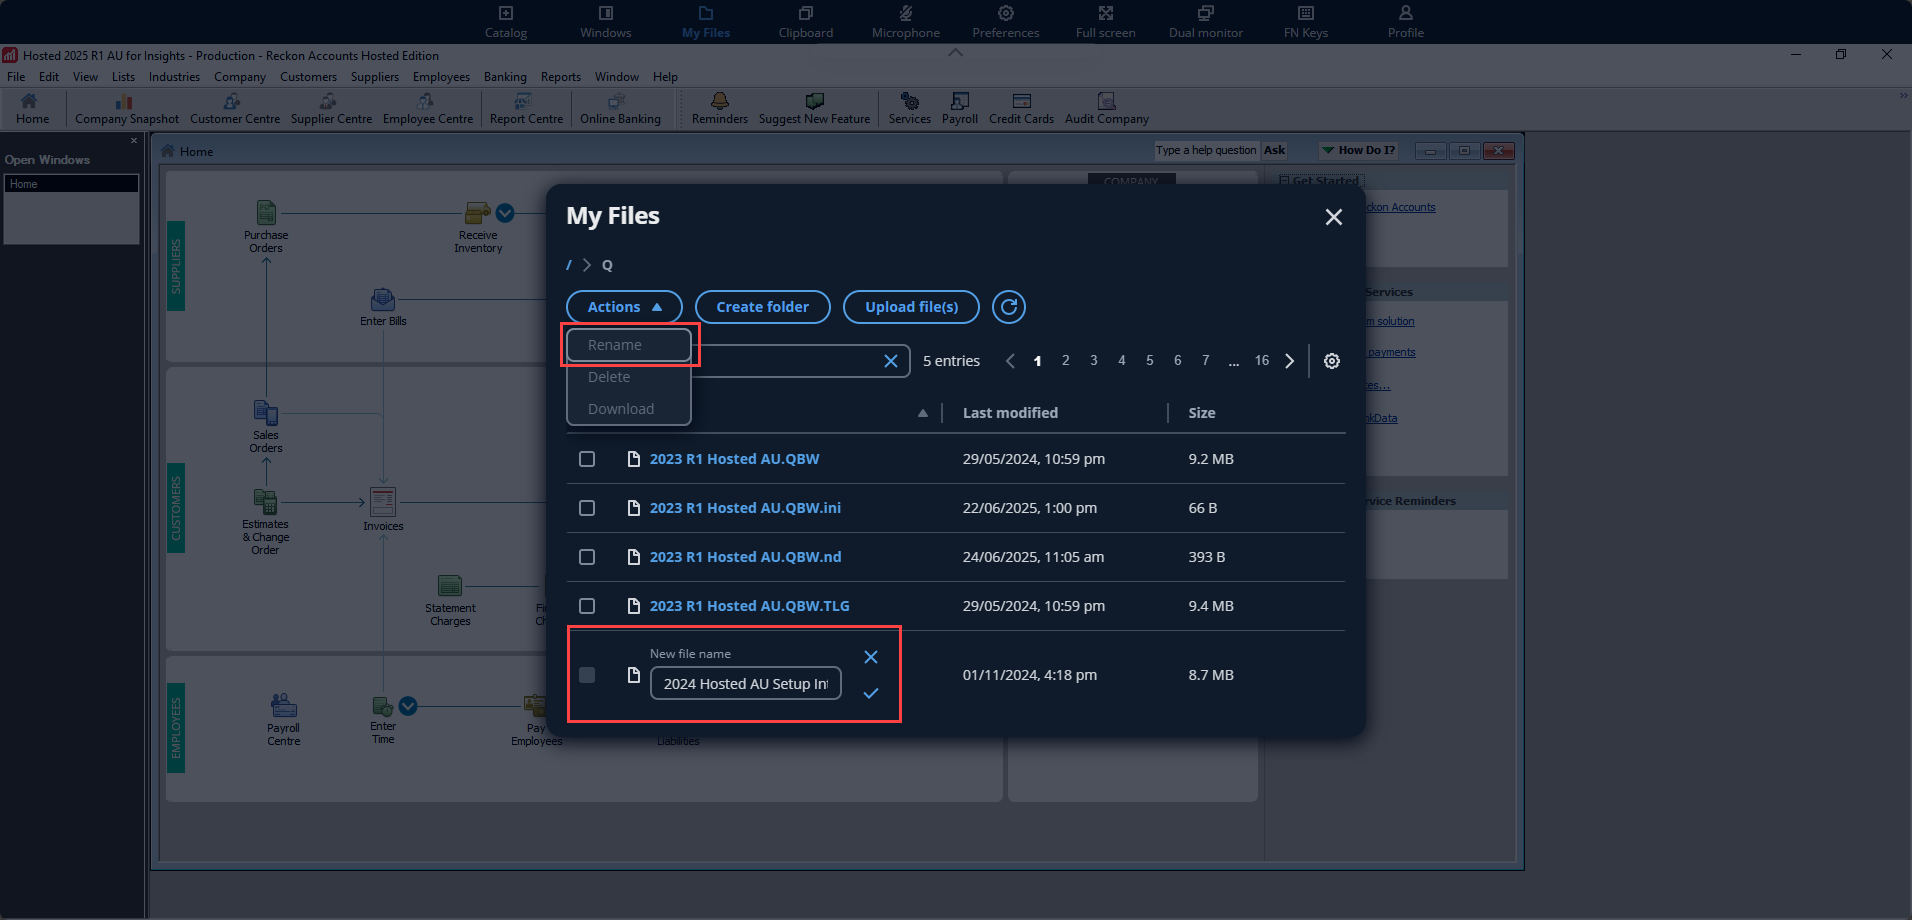Select checkbox for 2023 R1 Hosted AU.QBW.TLG
Screen dimensions: 1912x920
(587, 606)
